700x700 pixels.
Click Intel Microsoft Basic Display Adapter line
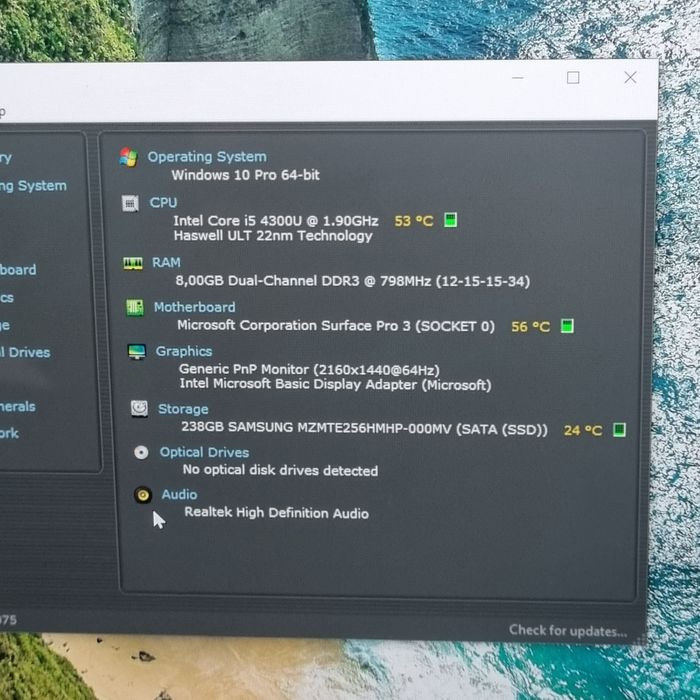pyautogui.click(x=335, y=384)
